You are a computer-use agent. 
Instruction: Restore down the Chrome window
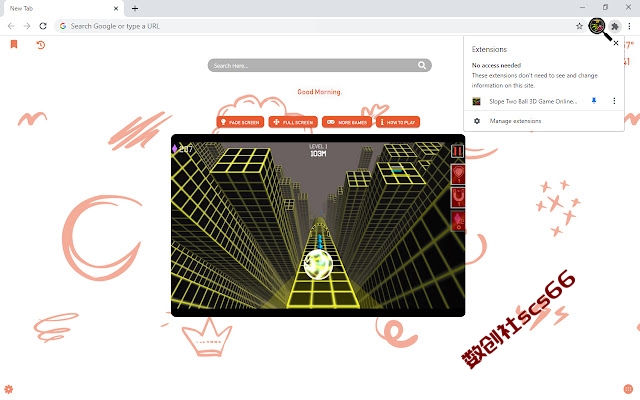(605, 7)
